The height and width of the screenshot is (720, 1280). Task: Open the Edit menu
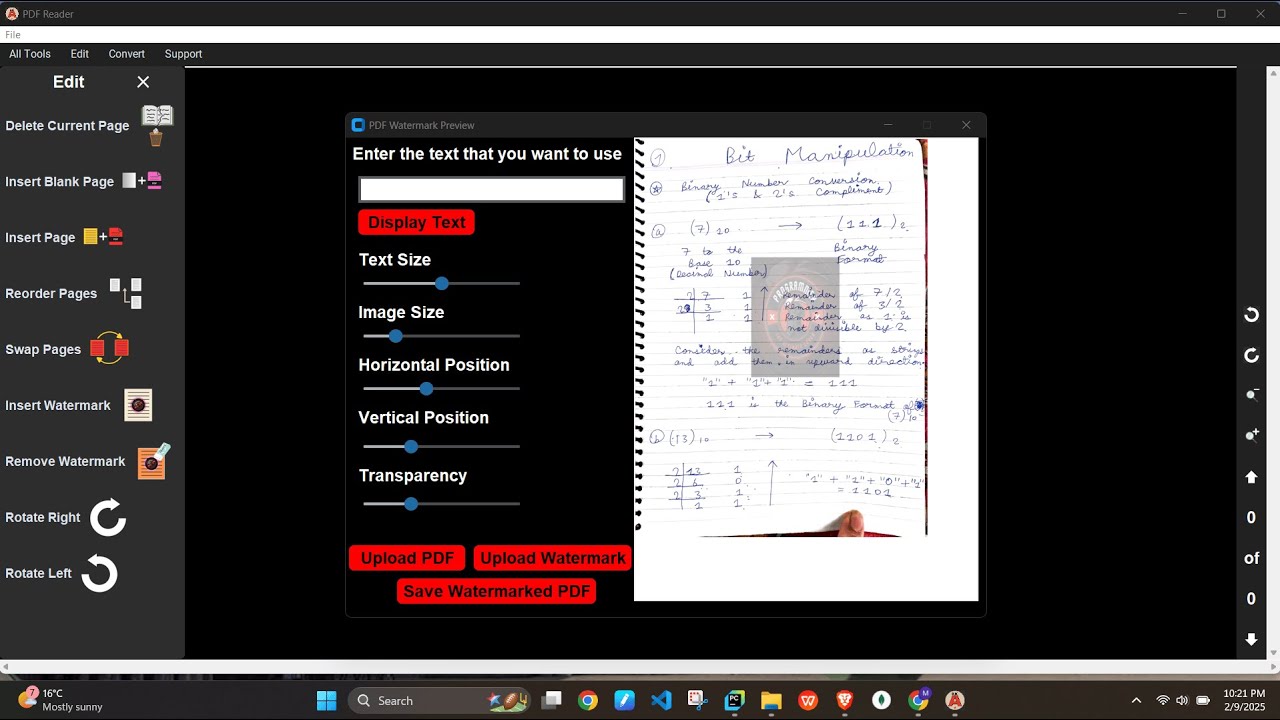pos(80,54)
